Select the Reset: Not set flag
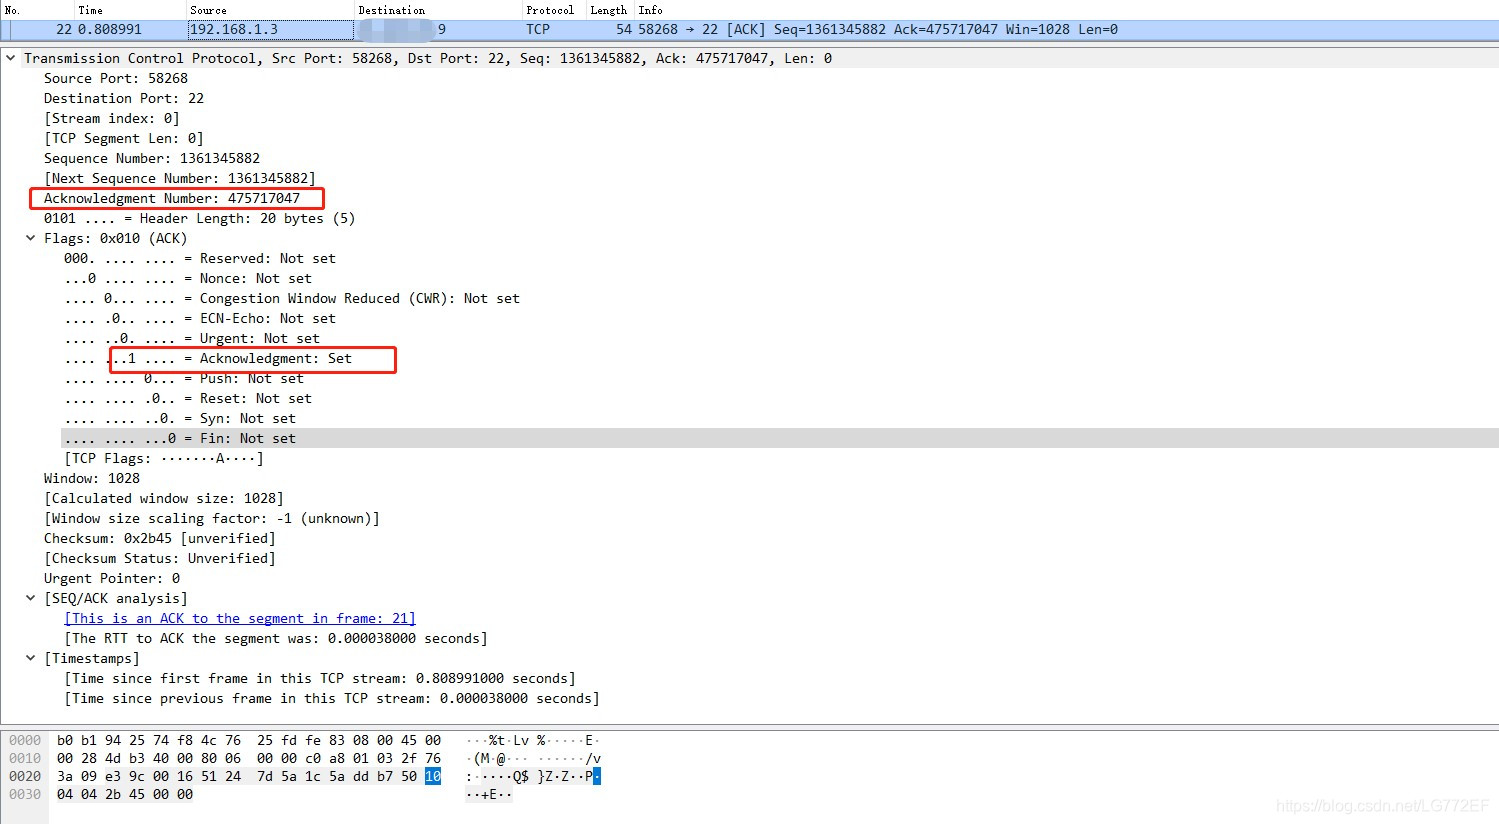Screen dimensions: 1499x824 click(x=188, y=398)
